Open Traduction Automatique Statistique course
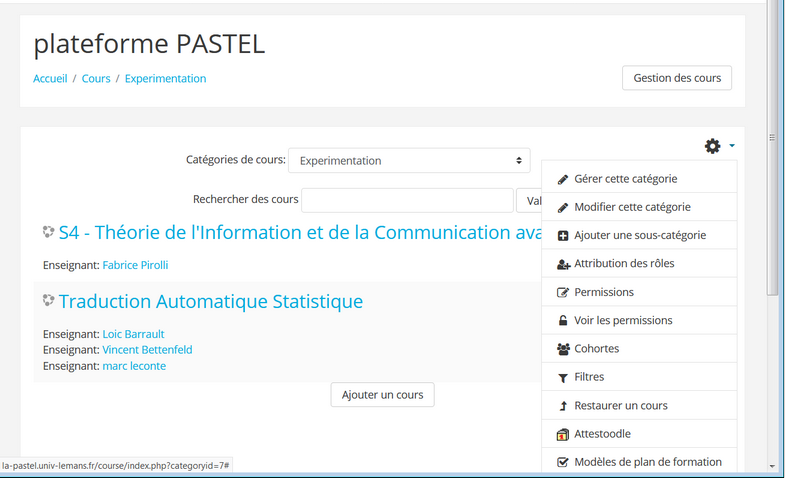Viewport: 785px width, 478px height. [211, 301]
